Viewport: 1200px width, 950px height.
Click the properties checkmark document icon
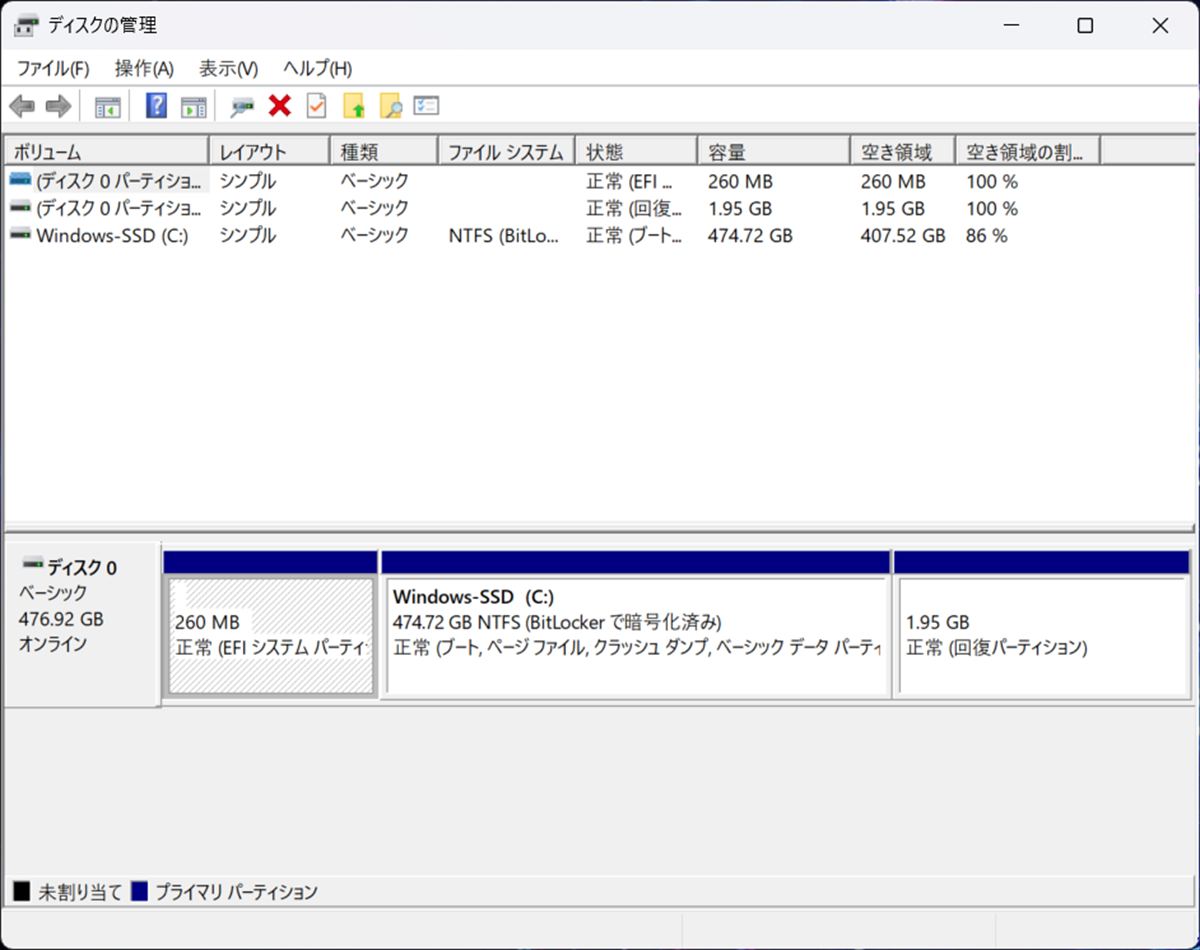pyautogui.click(x=316, y=106)
